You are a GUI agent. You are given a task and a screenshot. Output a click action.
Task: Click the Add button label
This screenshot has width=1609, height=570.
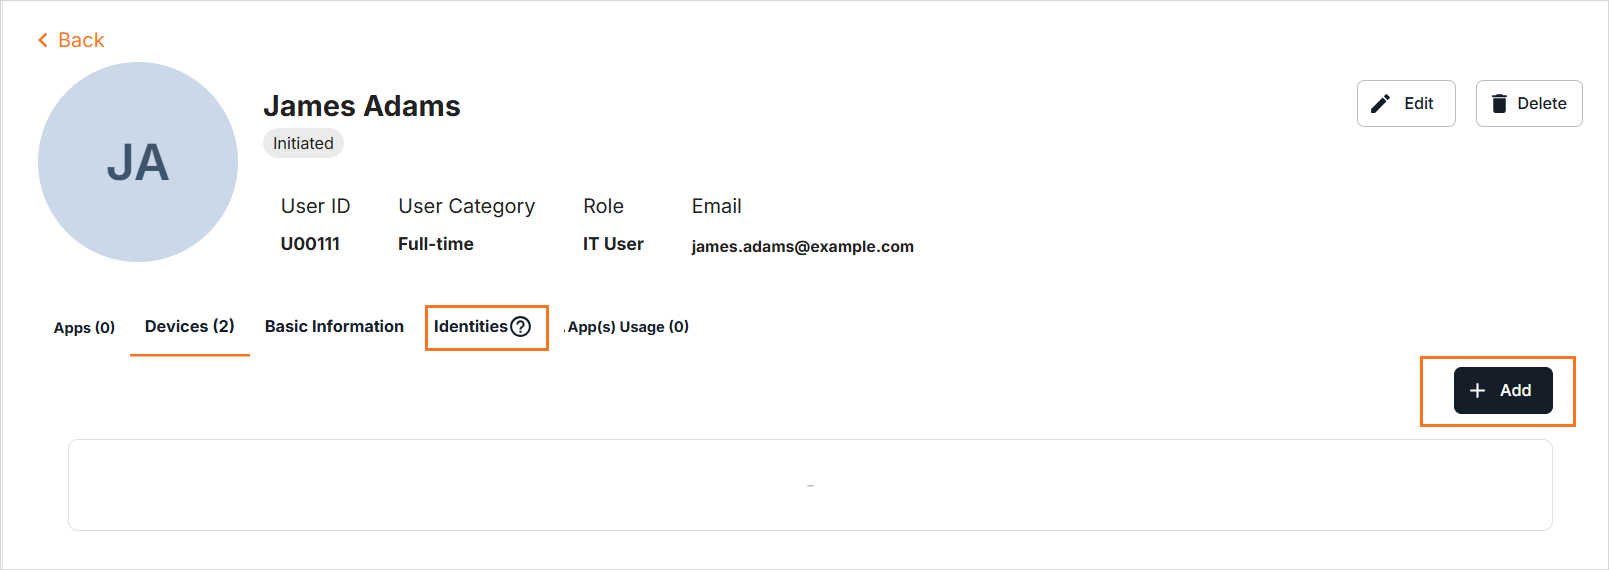(x=1515, y=391)
